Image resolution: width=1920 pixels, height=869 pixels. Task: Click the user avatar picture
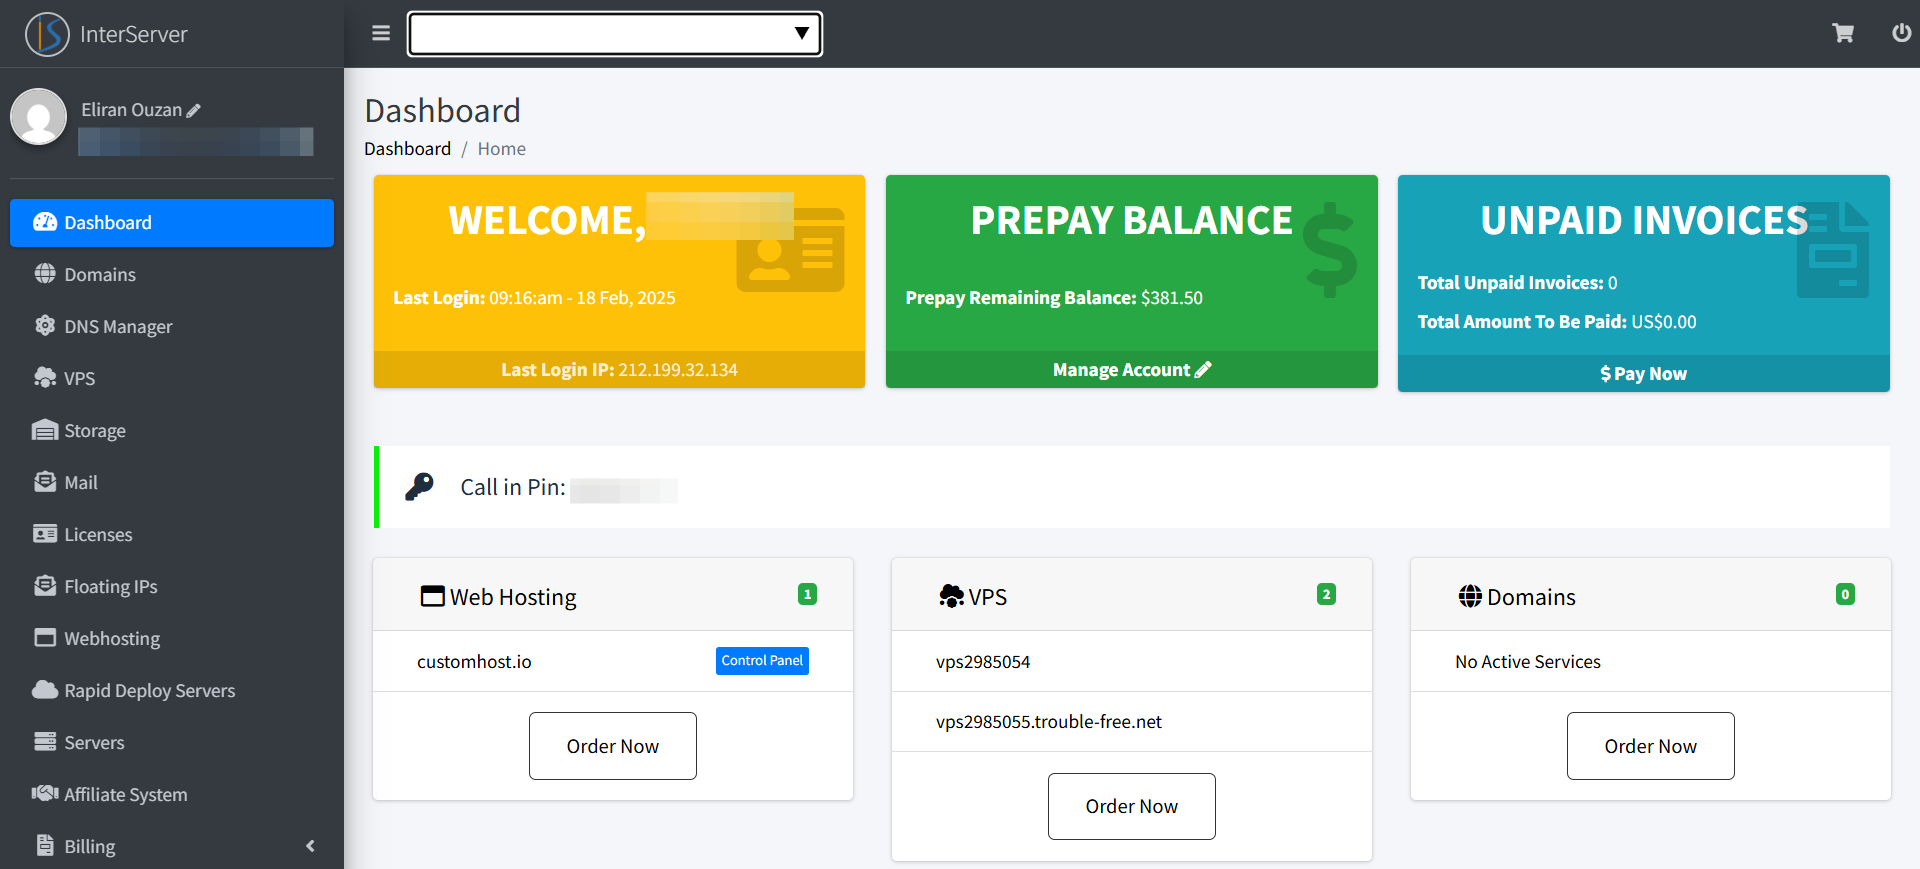38,116
